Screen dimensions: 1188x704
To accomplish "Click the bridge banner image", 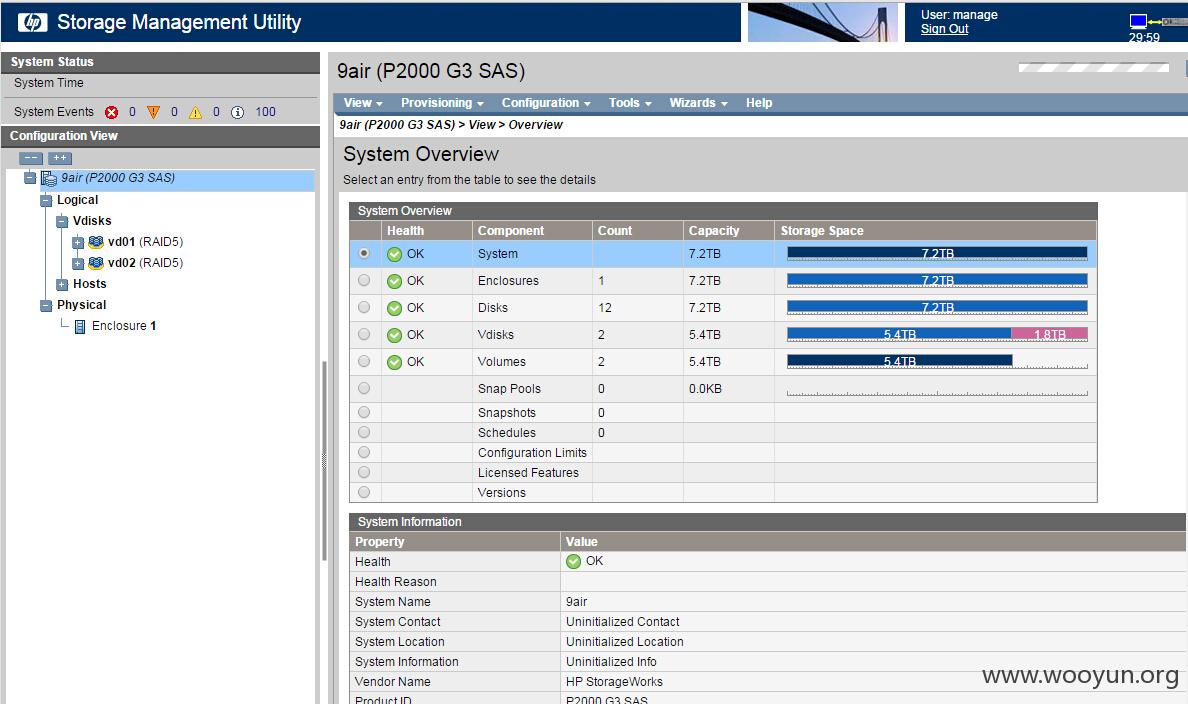I will [822, 22].
